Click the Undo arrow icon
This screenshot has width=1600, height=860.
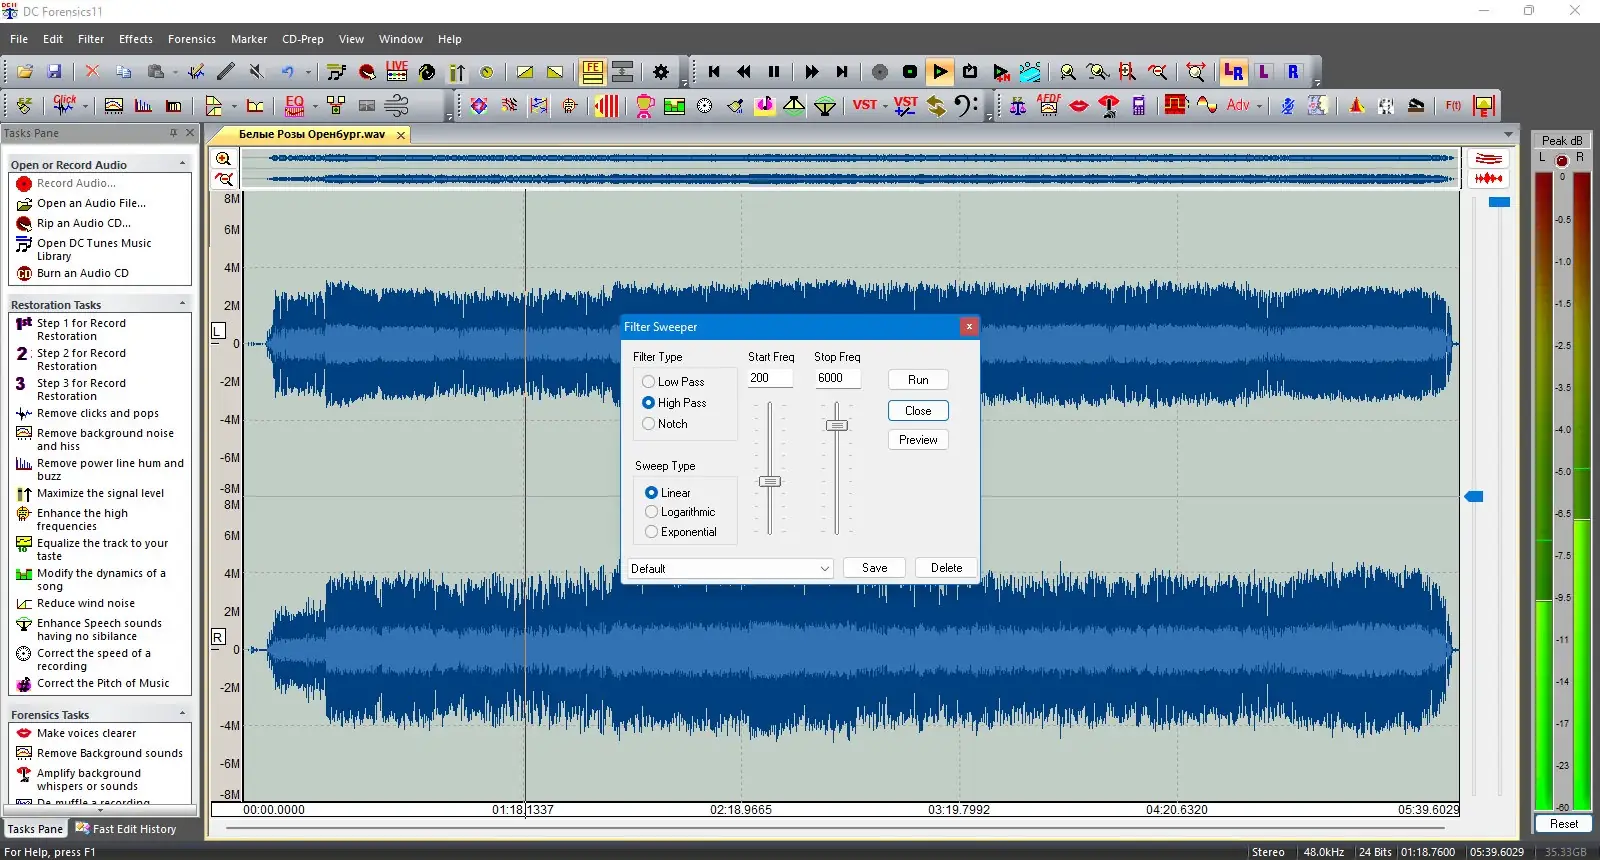click(288, 72)
